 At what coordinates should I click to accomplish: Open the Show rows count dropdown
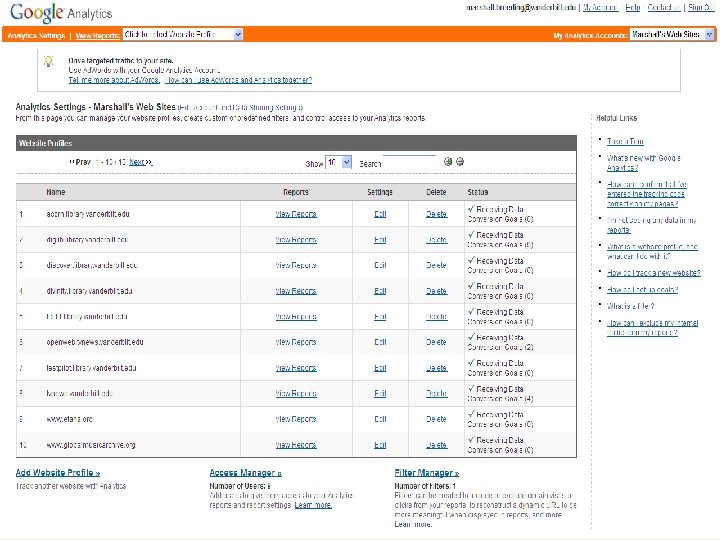click(338, 163)
